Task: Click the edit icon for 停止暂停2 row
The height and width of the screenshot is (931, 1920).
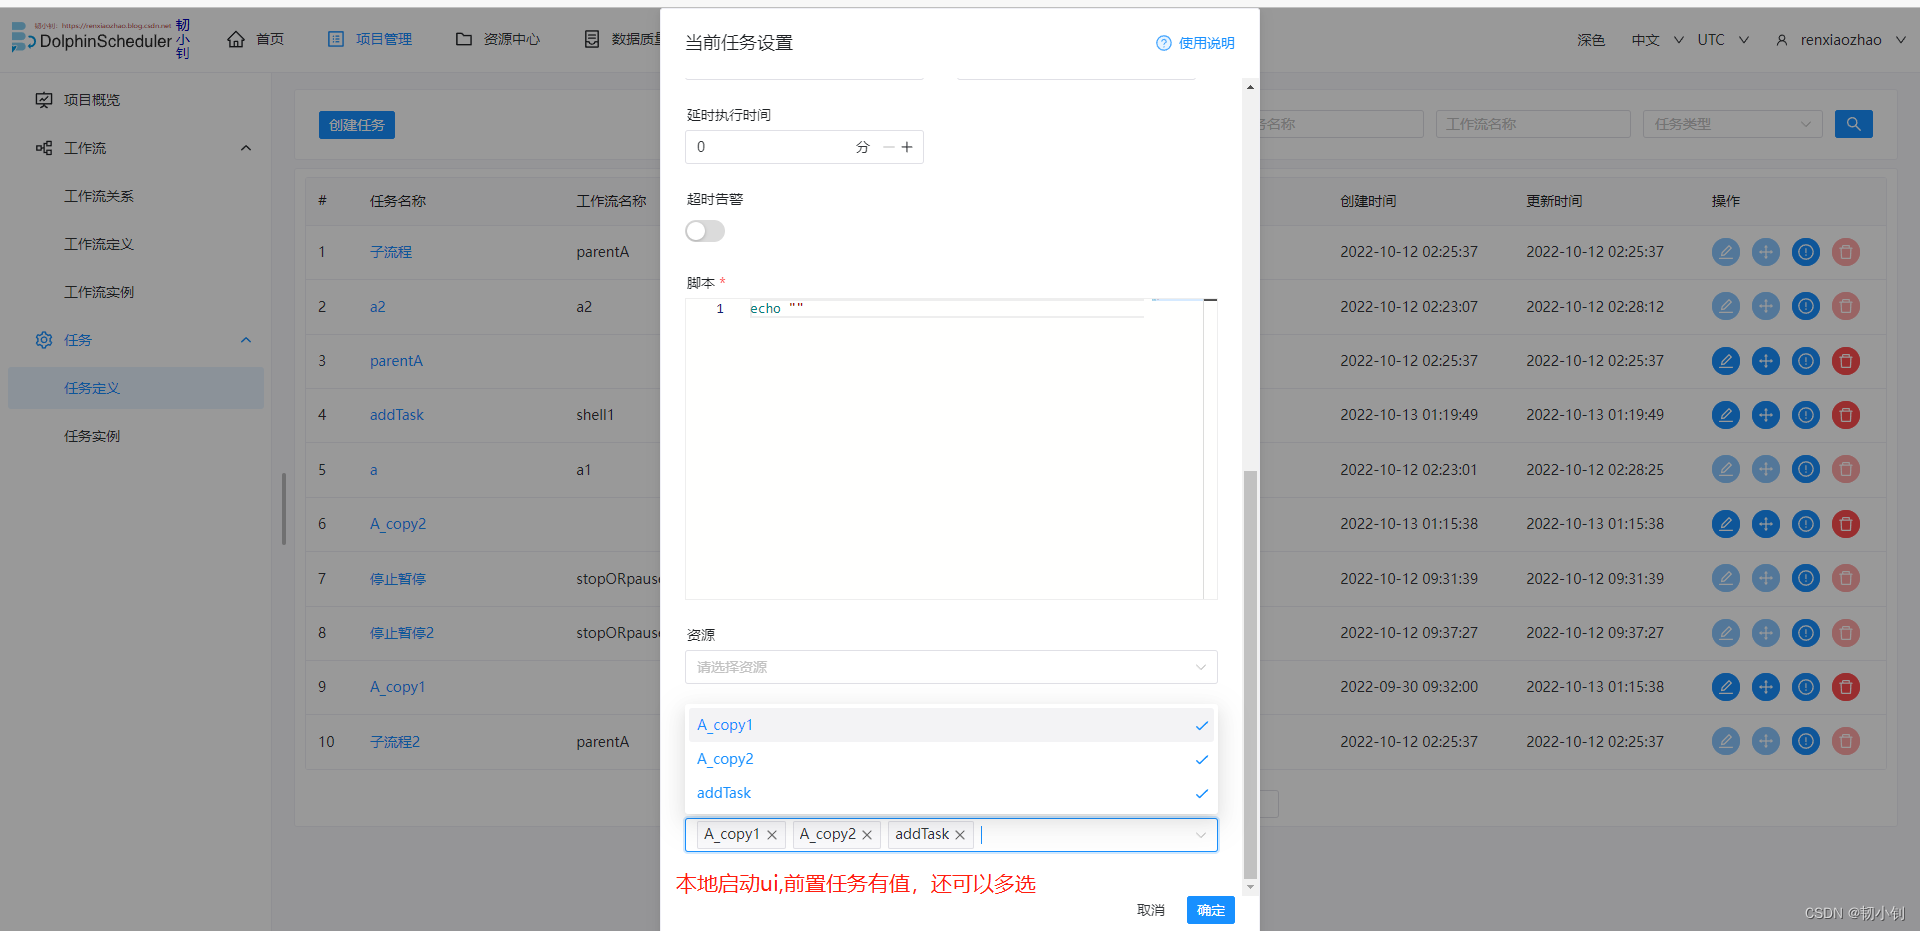Action: [1726, 633]
